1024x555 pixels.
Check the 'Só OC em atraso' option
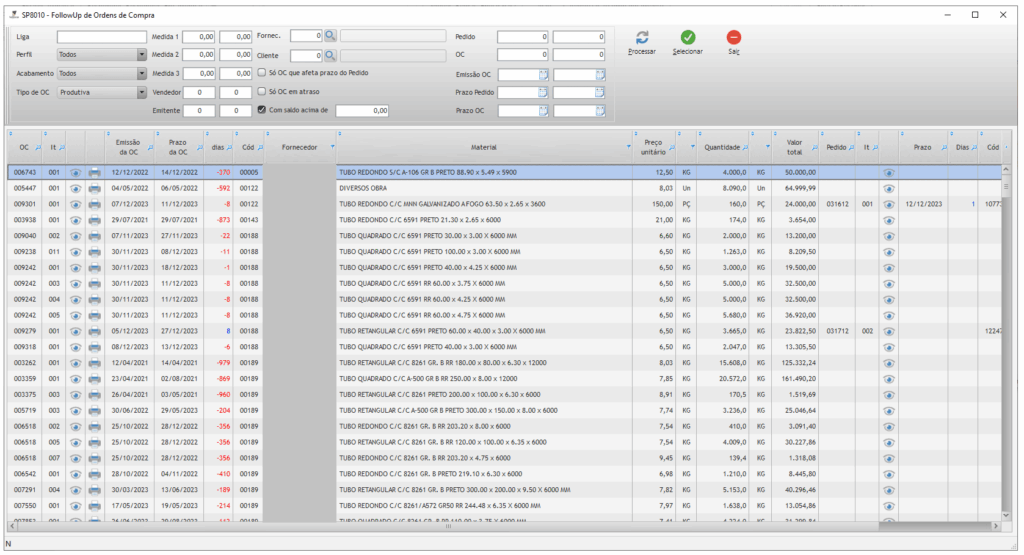pos(262,92)
